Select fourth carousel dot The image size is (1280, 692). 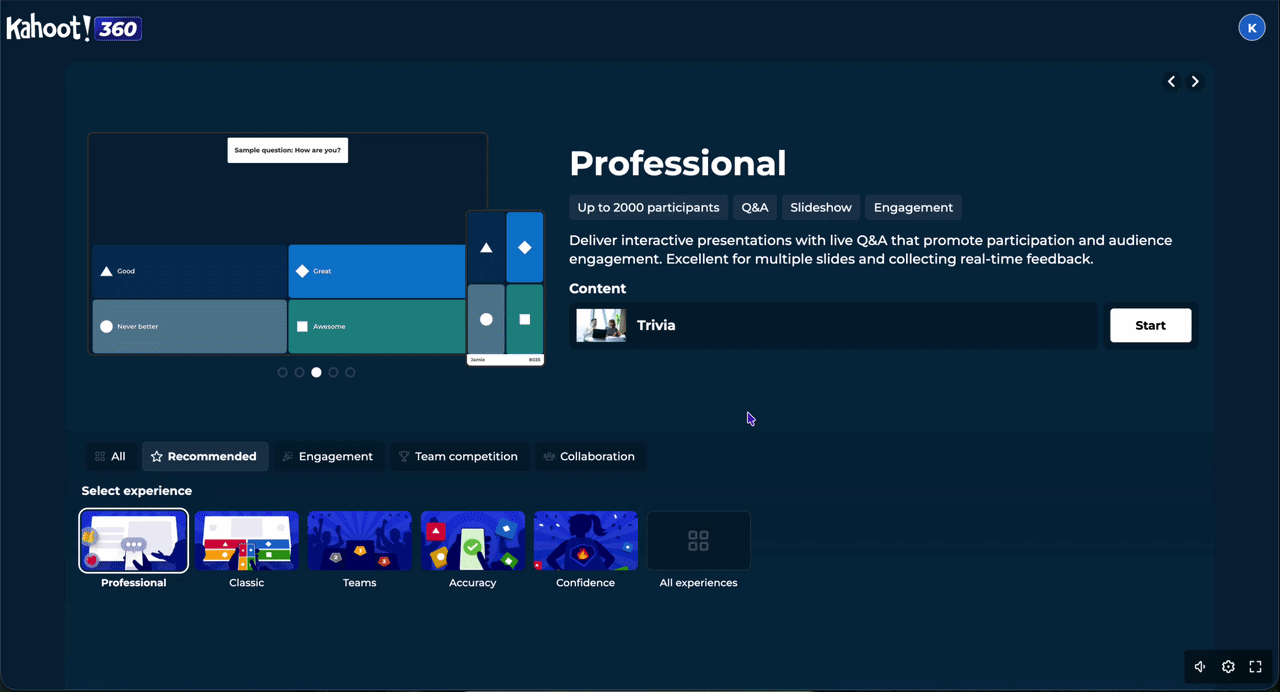pos(333,372)
